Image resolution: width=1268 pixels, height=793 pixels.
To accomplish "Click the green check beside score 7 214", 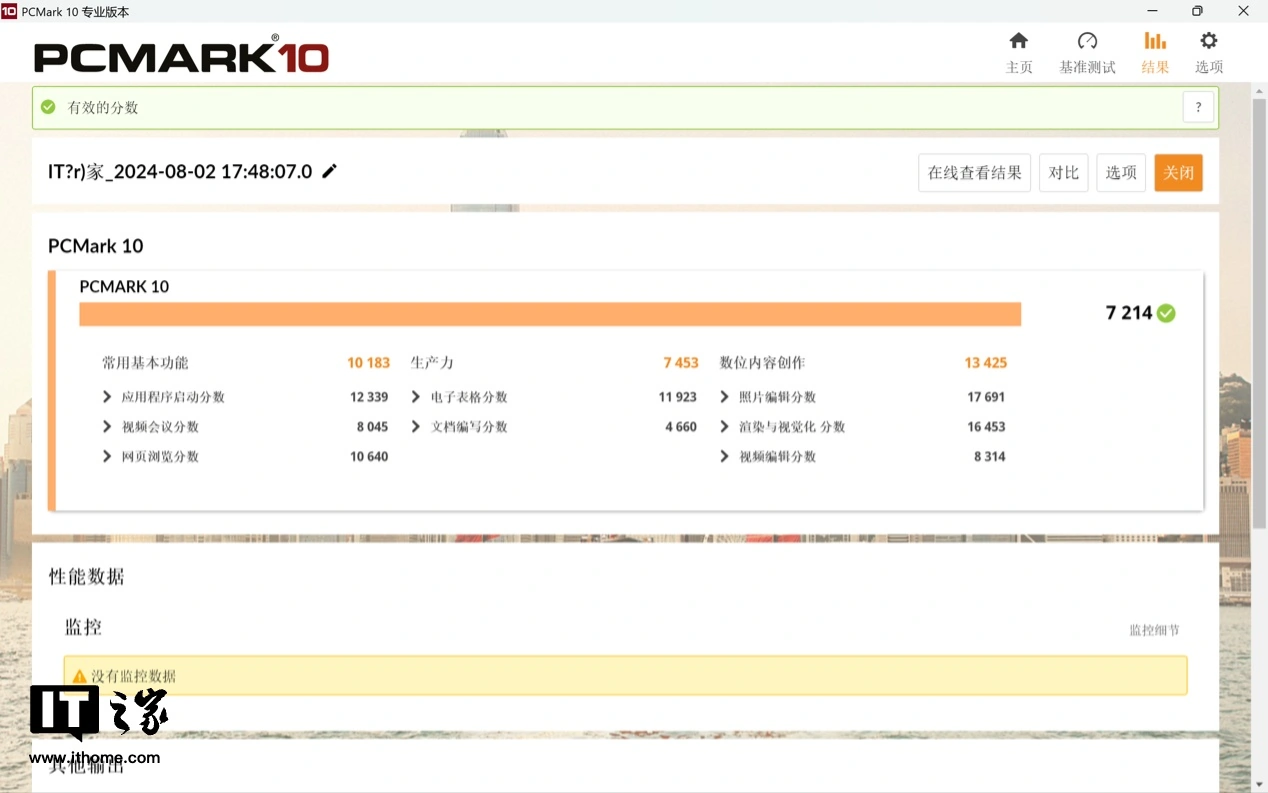I will click(x=1166, y=313).
